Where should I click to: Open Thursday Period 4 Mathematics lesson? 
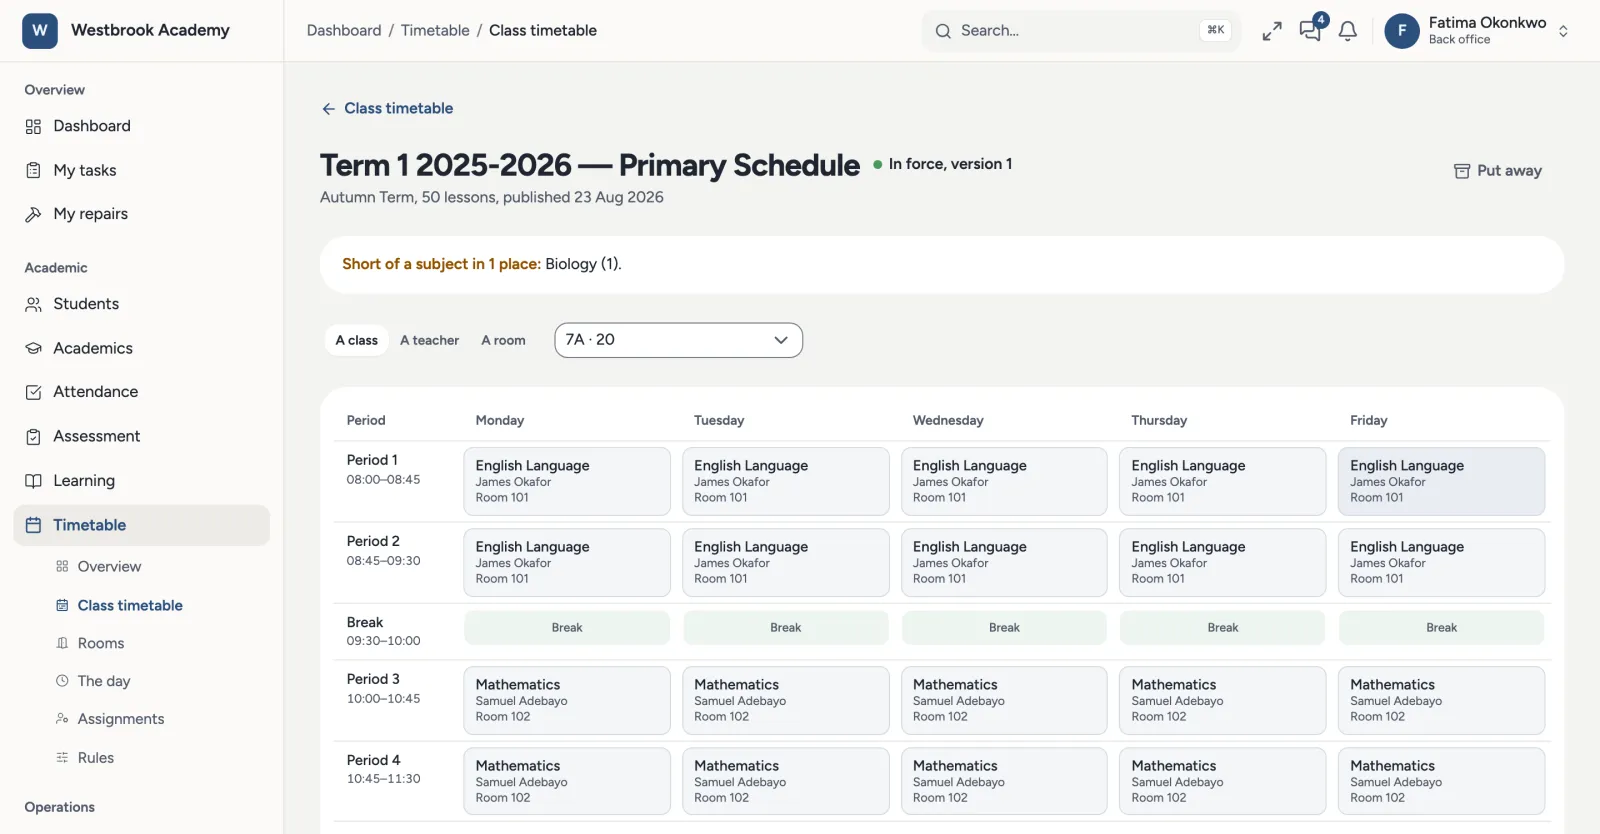(x=1222, y=781)
